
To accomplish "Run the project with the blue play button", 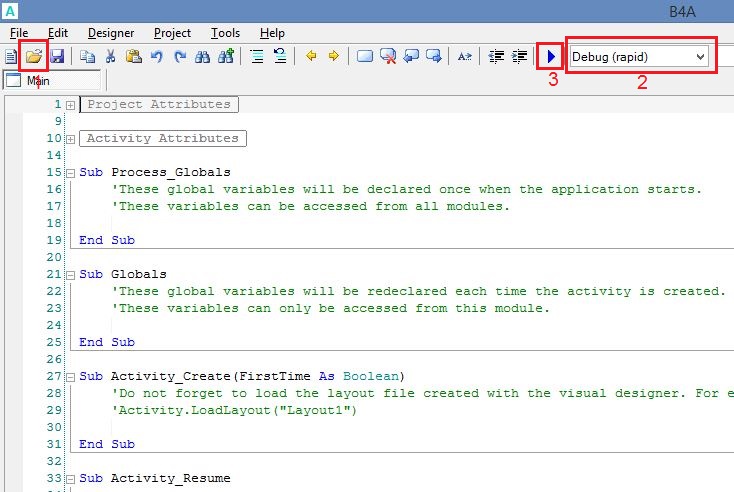I will tap(551, 57).
